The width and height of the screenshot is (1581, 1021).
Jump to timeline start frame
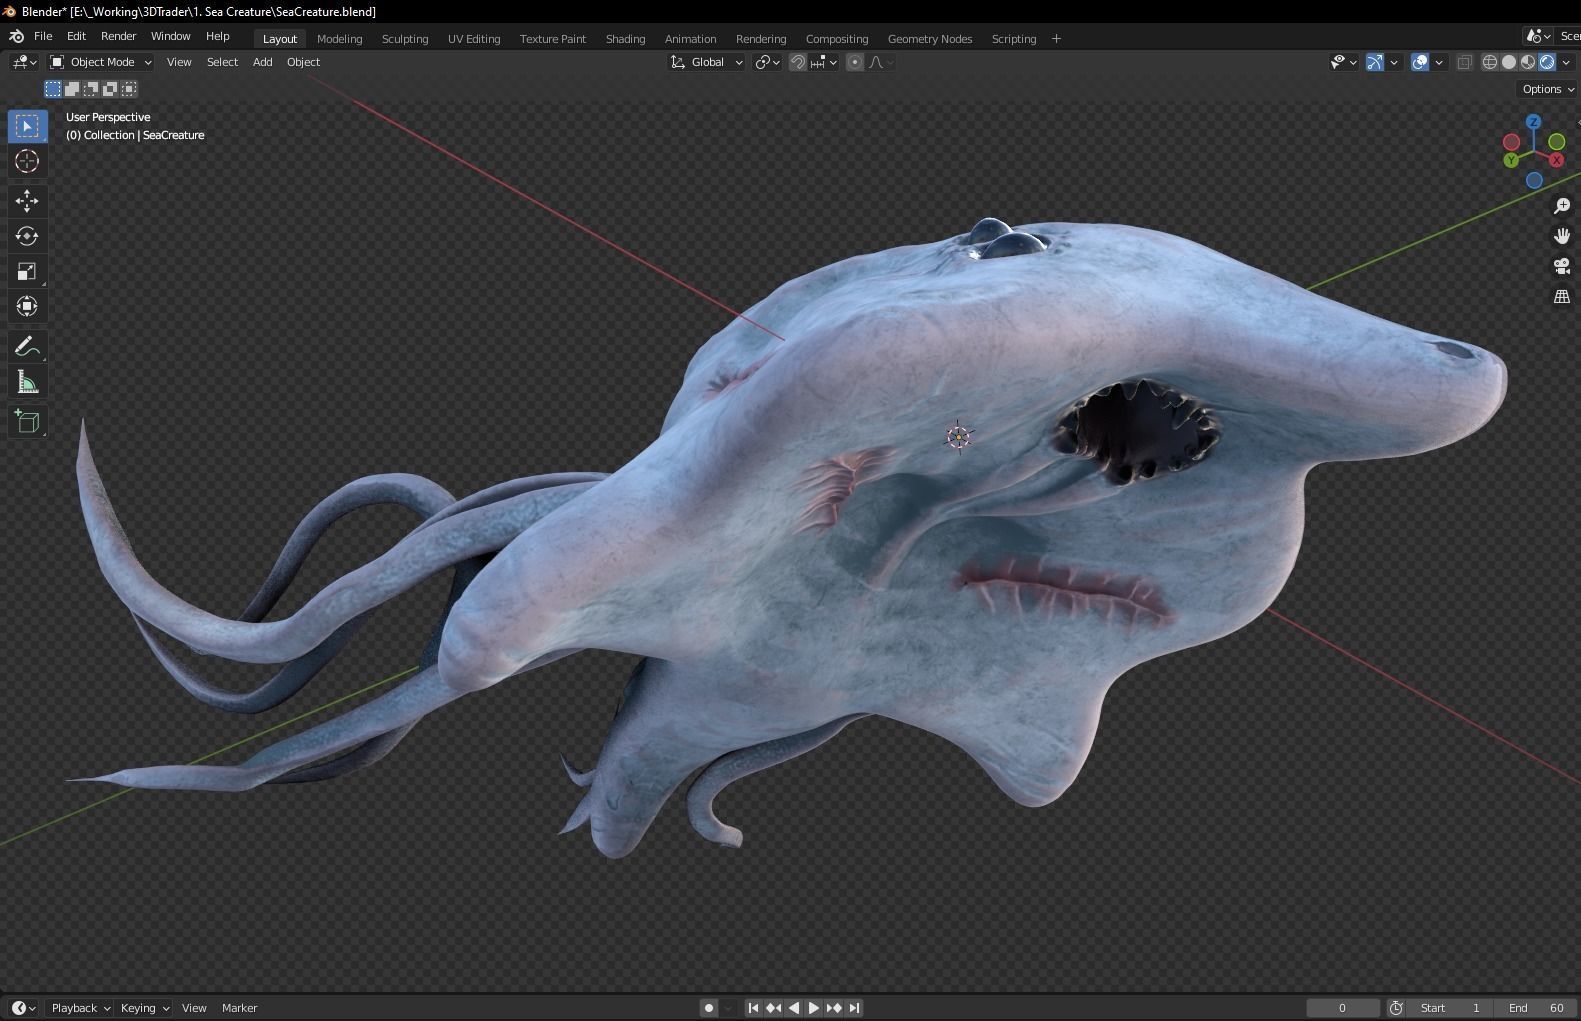tap(753, 1008)
